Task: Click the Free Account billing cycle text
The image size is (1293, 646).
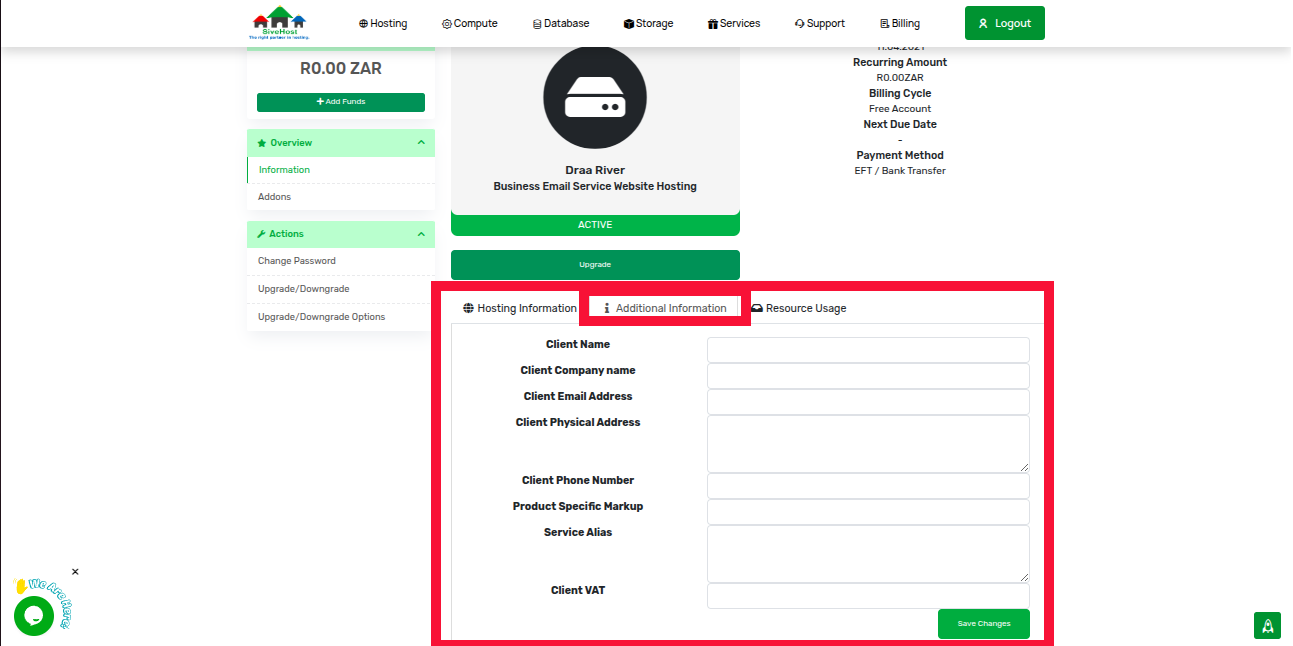Action: click(x=900, y=109)
